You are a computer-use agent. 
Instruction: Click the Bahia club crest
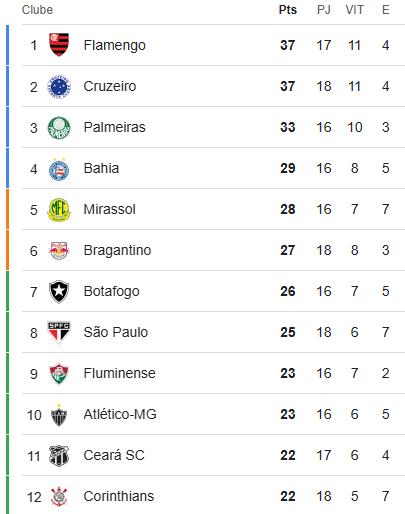click(59, 170)
